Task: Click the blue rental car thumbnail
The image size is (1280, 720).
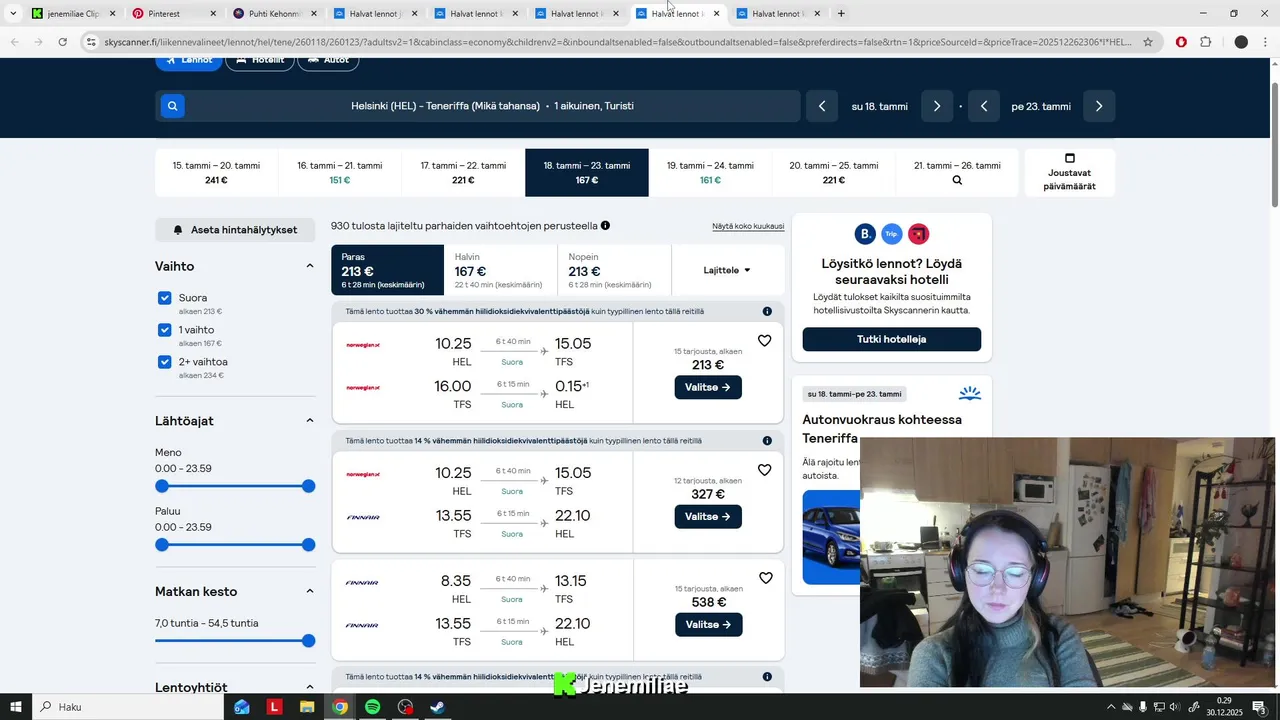Action: [831, 537]
